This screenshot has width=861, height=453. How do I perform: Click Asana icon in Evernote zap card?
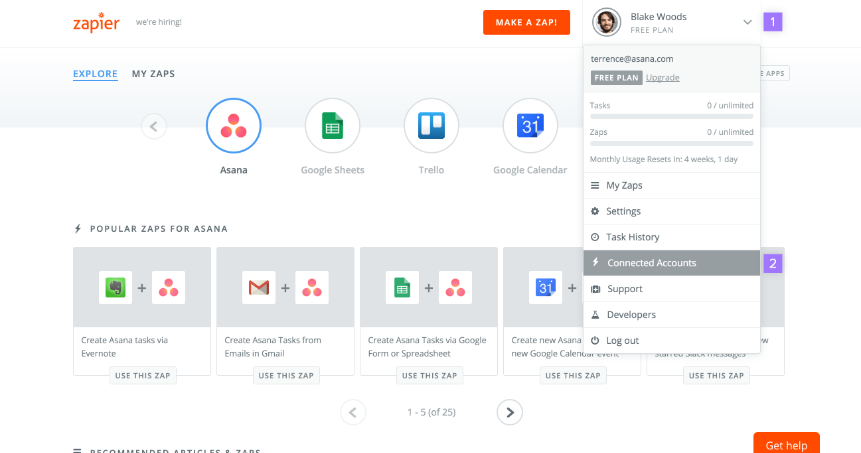click(x=169, y=287)
